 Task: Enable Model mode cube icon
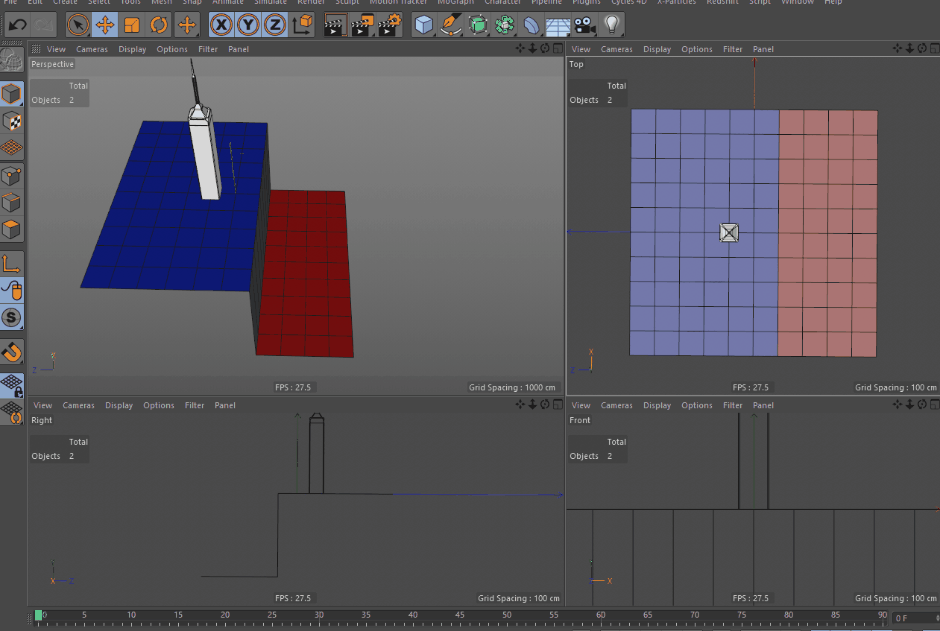pos(11,94)
